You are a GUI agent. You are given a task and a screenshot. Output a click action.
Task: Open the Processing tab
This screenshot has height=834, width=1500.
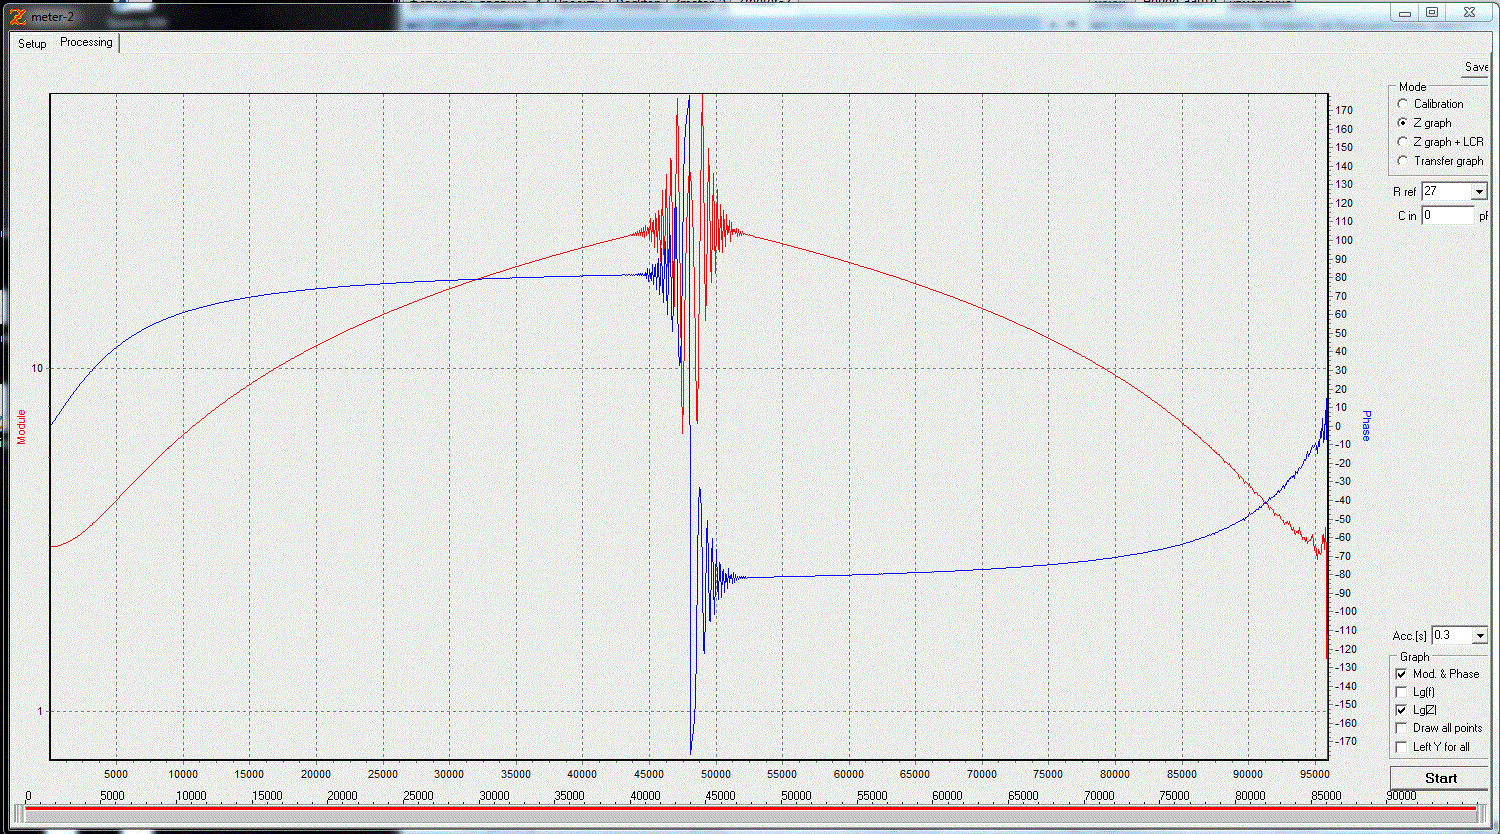[x=86, y=43]
